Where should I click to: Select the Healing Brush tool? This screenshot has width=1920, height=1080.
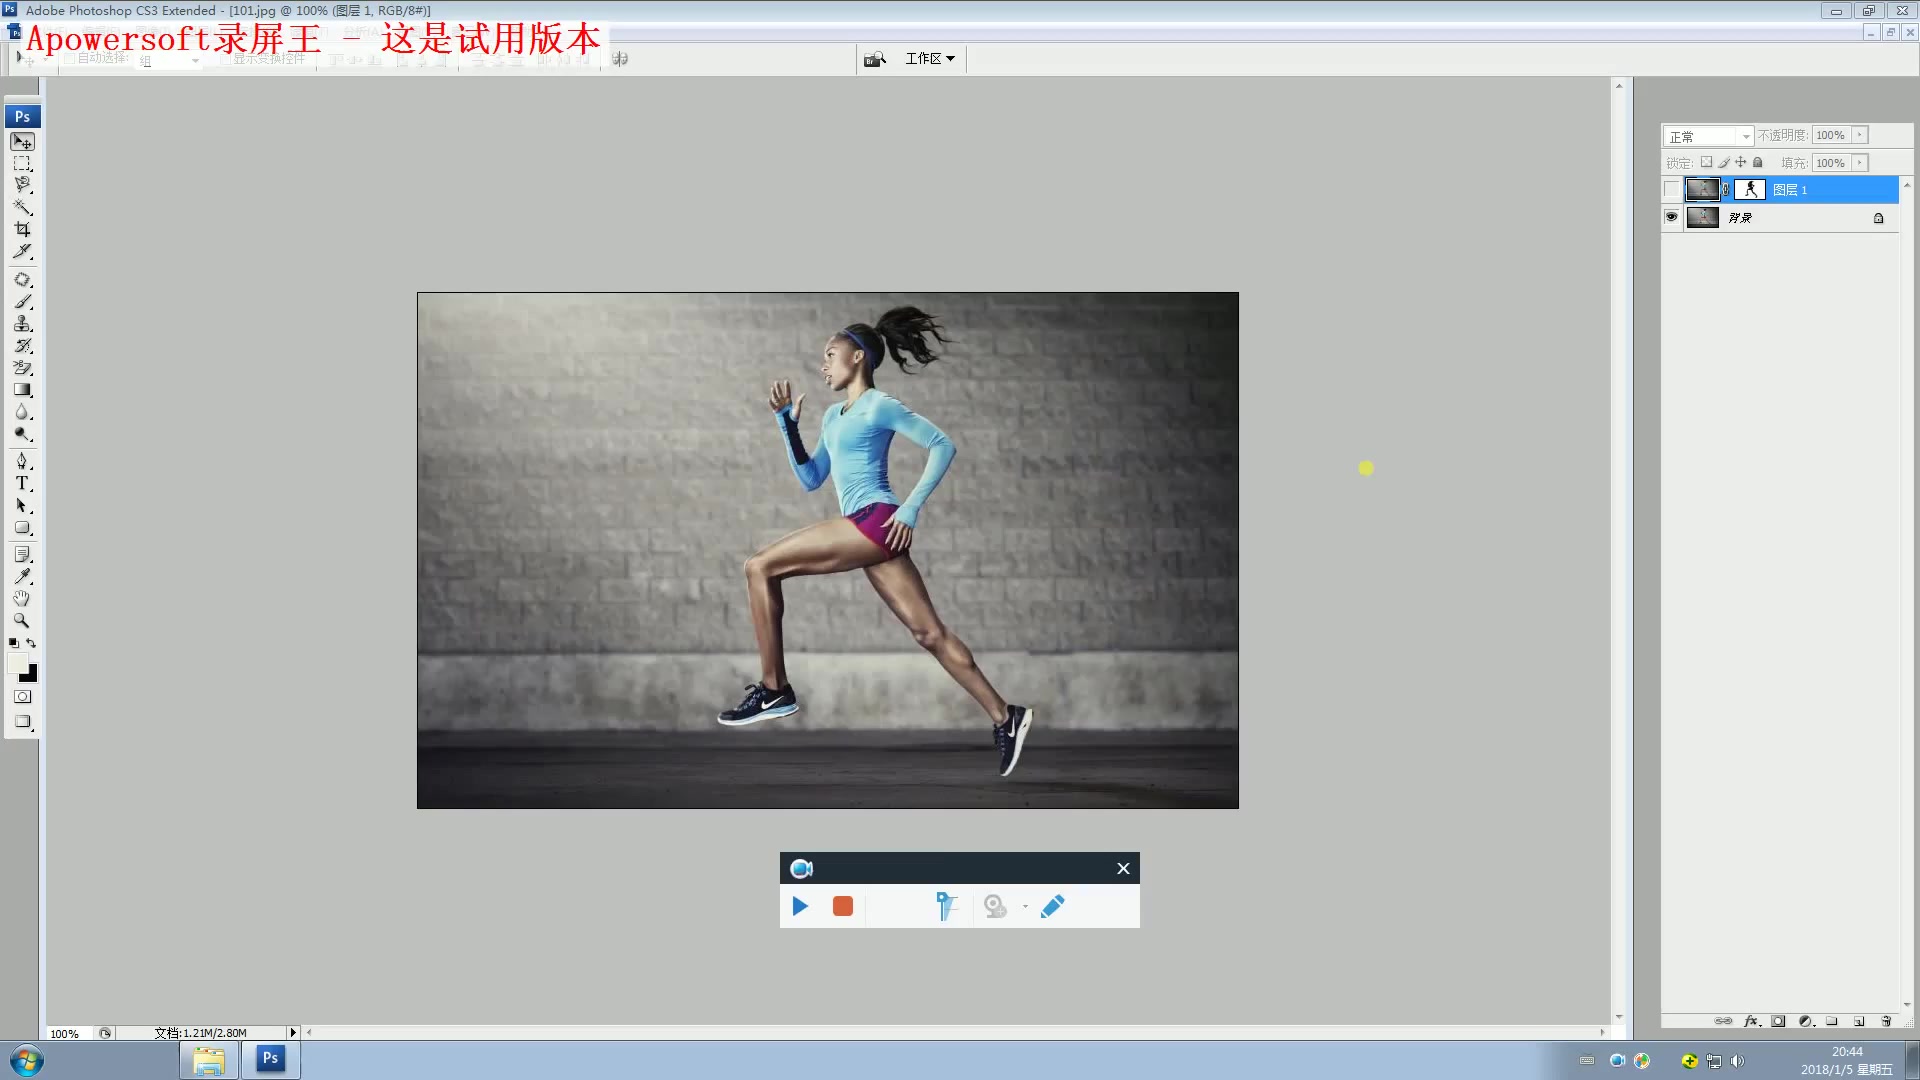22,280
